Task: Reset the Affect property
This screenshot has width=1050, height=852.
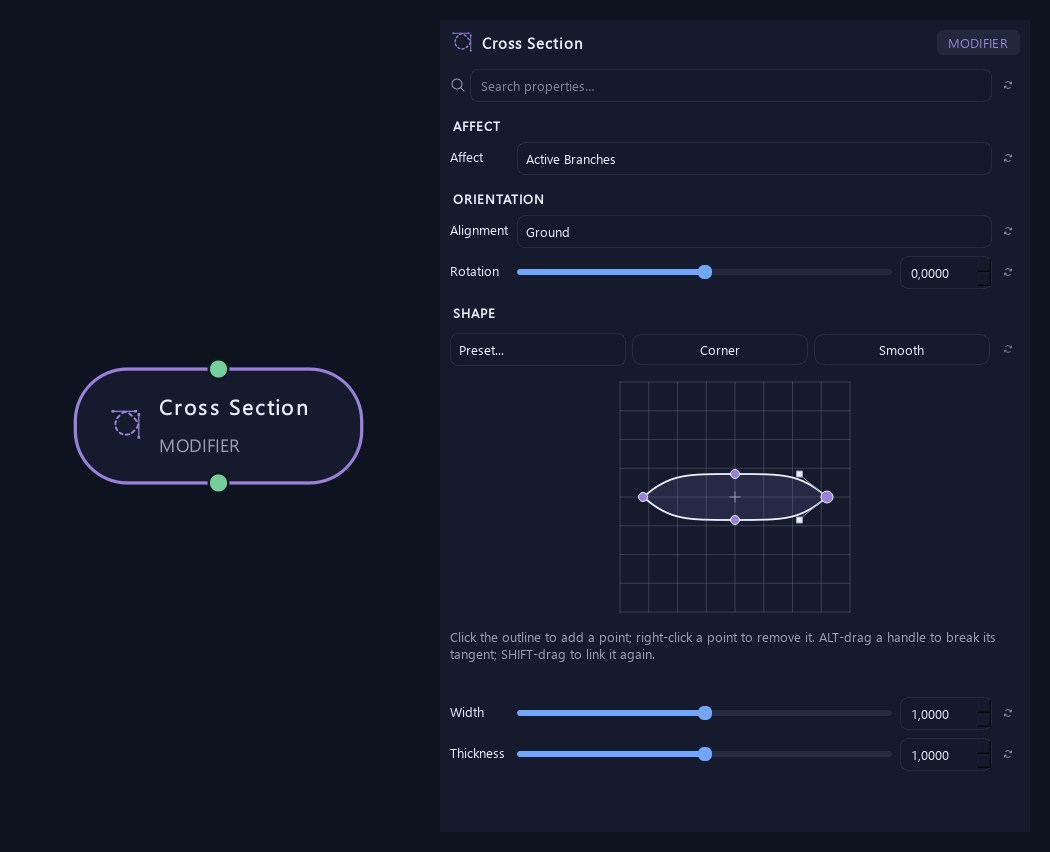Action: click(x=1008, y=158)
